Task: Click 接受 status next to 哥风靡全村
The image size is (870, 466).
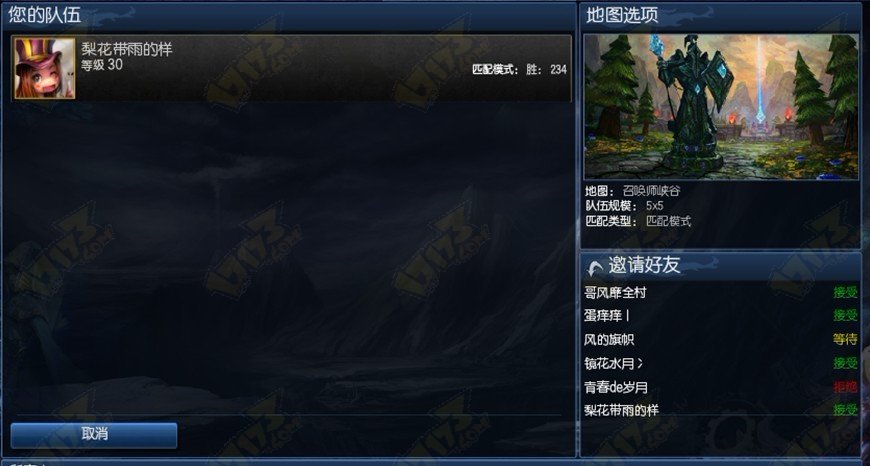Action: (845, 292)
